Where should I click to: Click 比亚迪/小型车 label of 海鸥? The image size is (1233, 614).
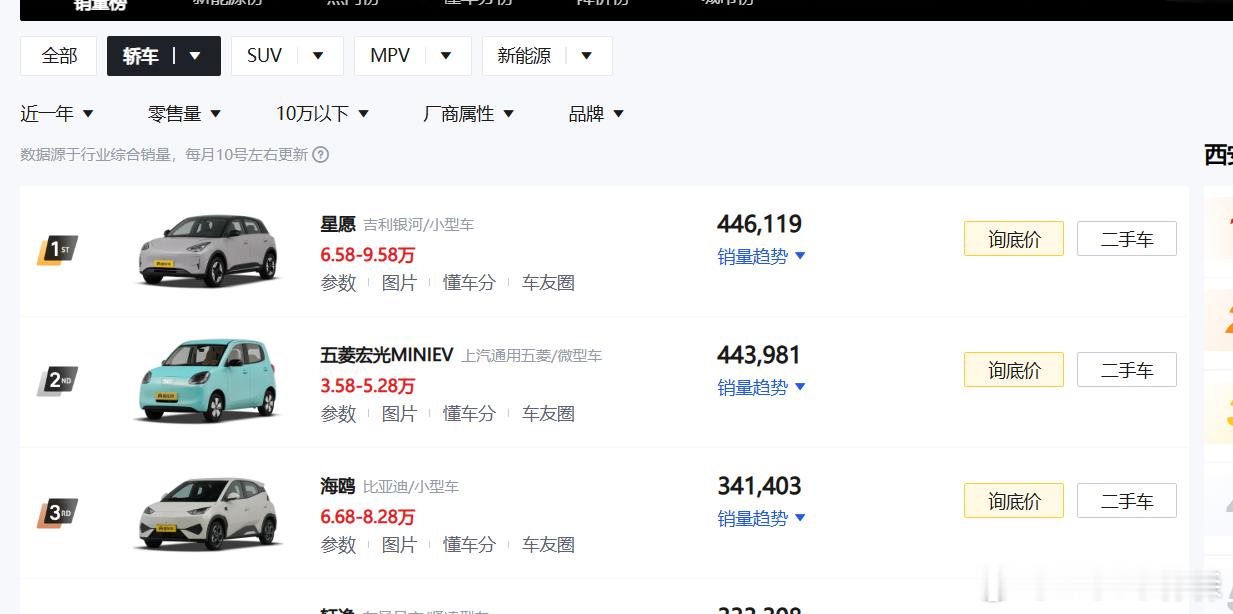coord(411,487)
